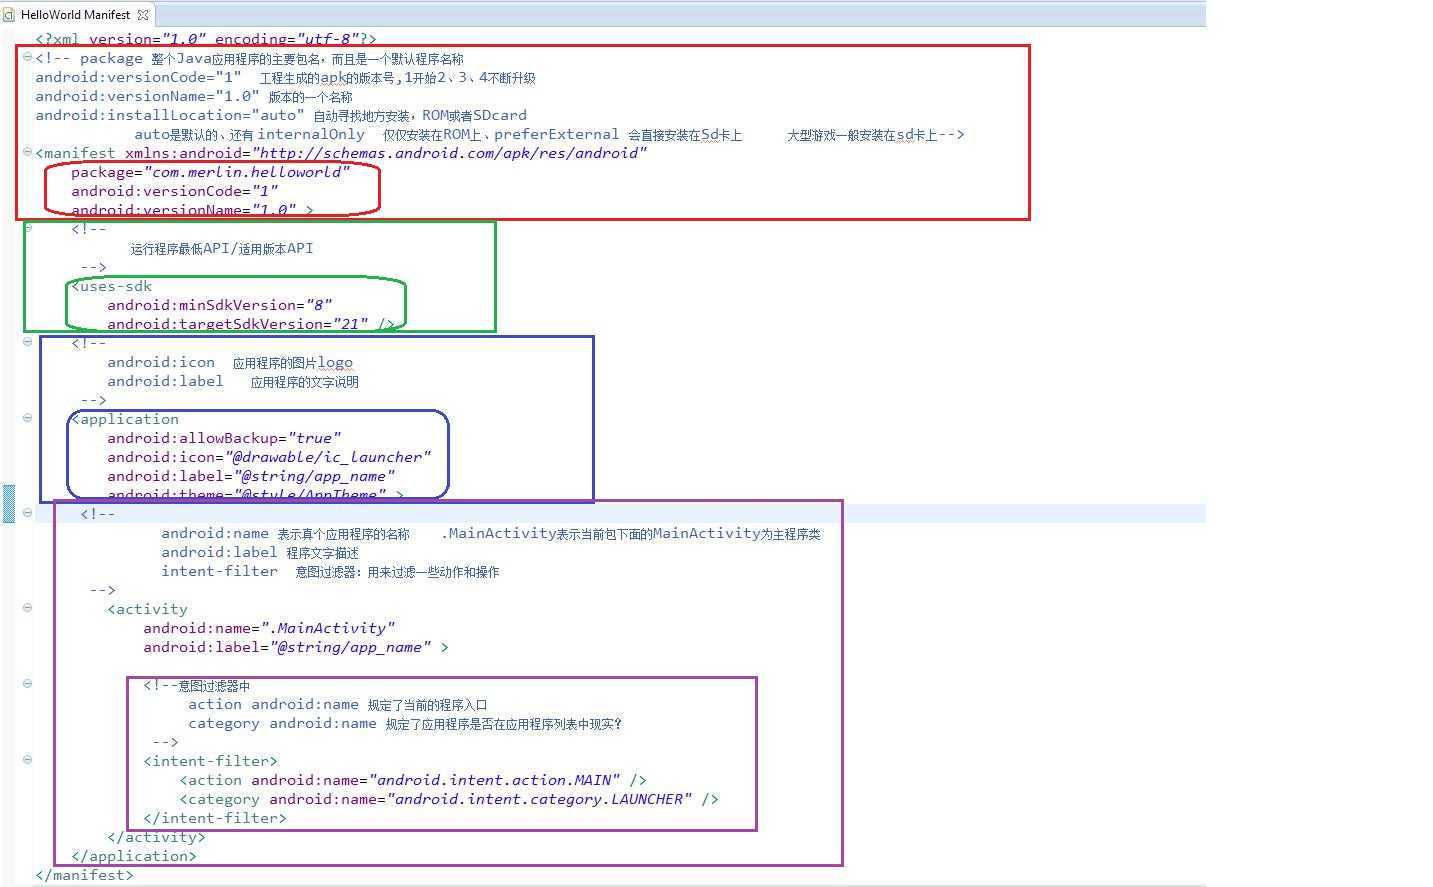Click the '</manifest>' closing tag
Viewport: 1433px width, 887px height.
(84, 875)
